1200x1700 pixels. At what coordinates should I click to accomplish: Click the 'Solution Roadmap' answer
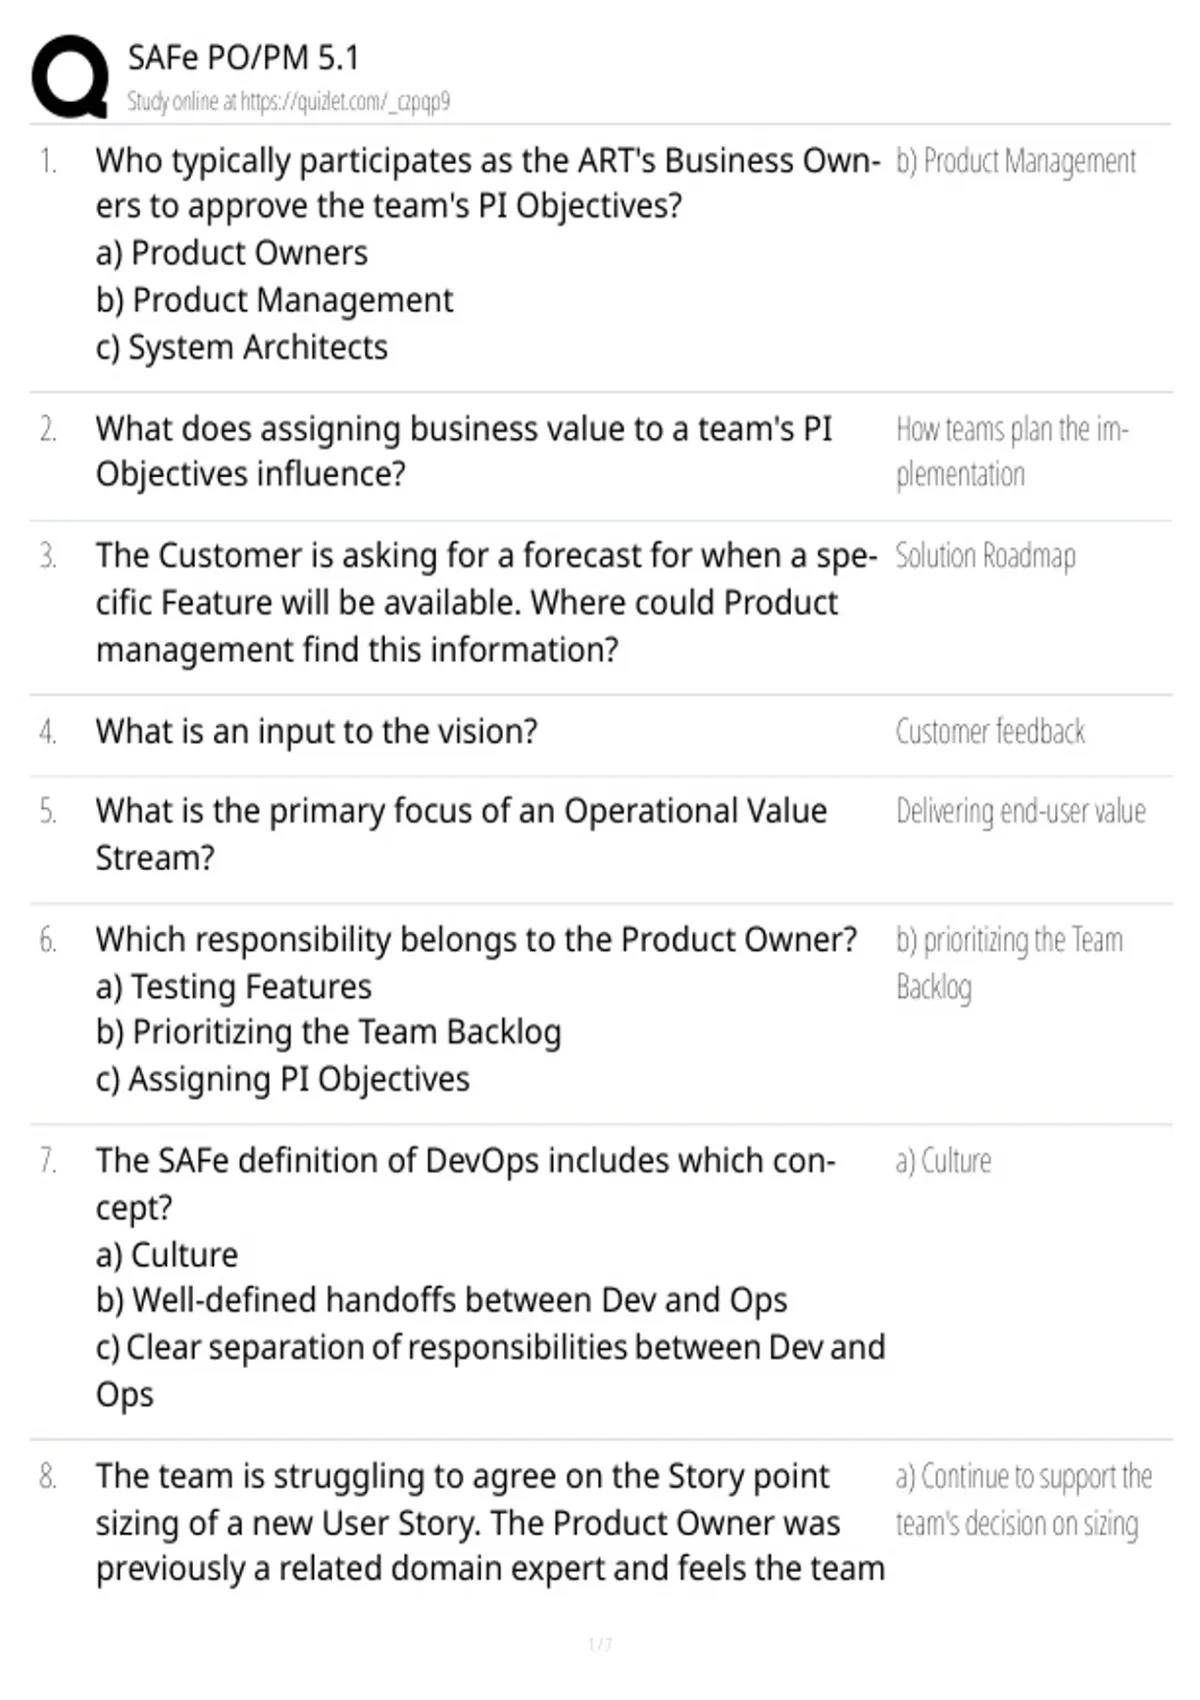click(986, 556)
